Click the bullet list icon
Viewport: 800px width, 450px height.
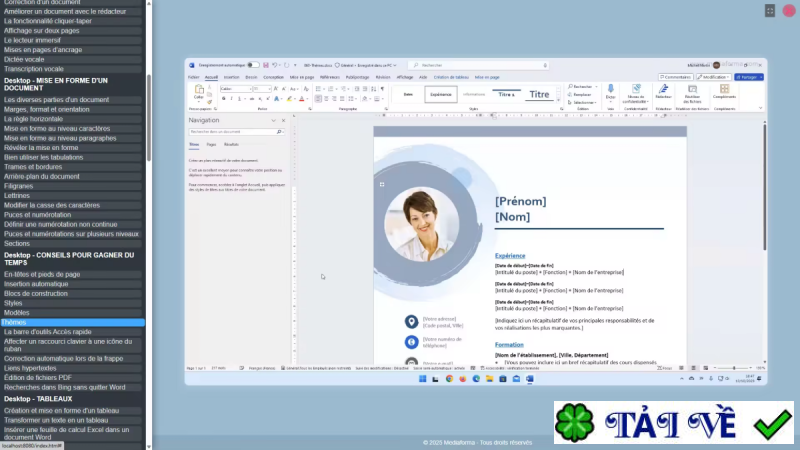coord(318,89)
